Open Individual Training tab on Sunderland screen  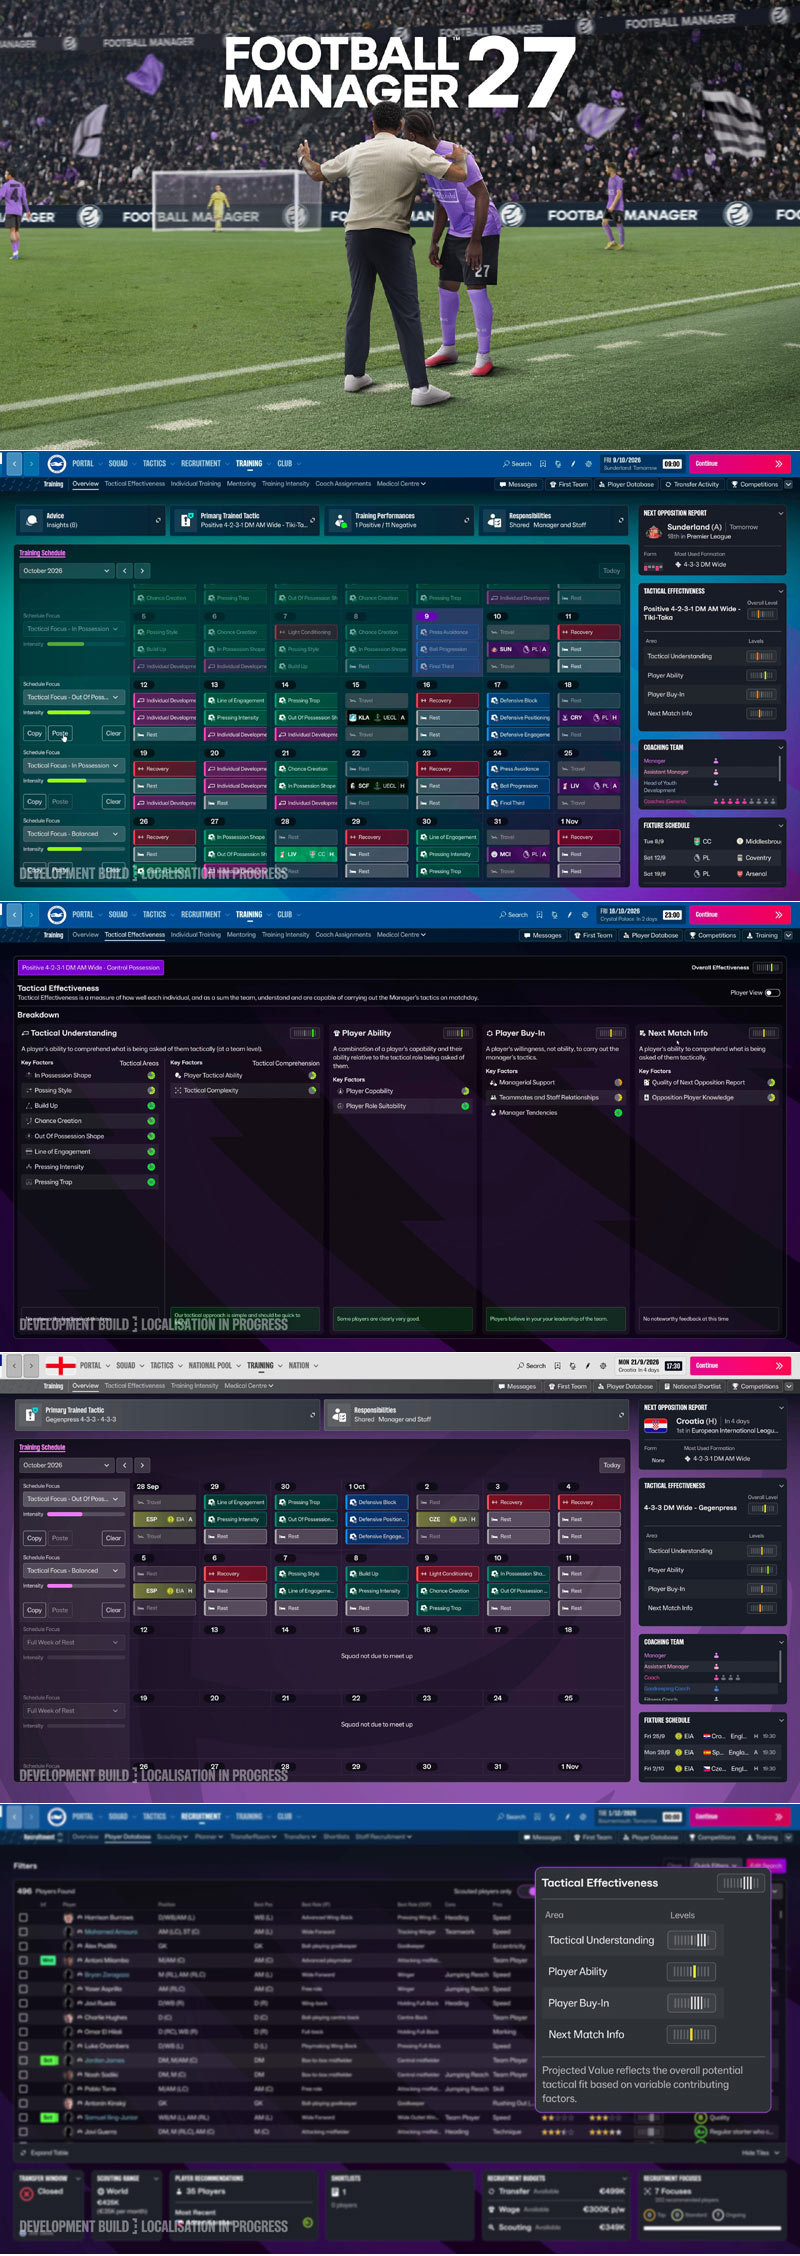coord(196,484)
